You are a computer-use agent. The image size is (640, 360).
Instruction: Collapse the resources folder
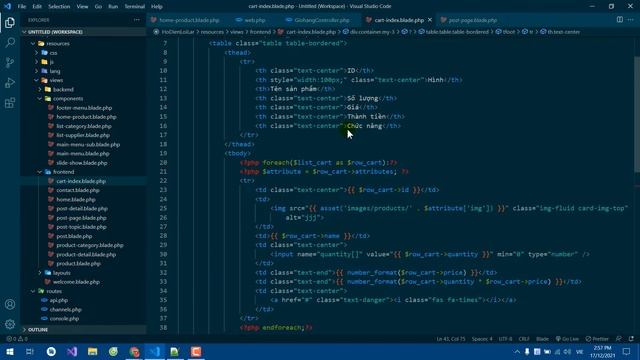[58, 43]
